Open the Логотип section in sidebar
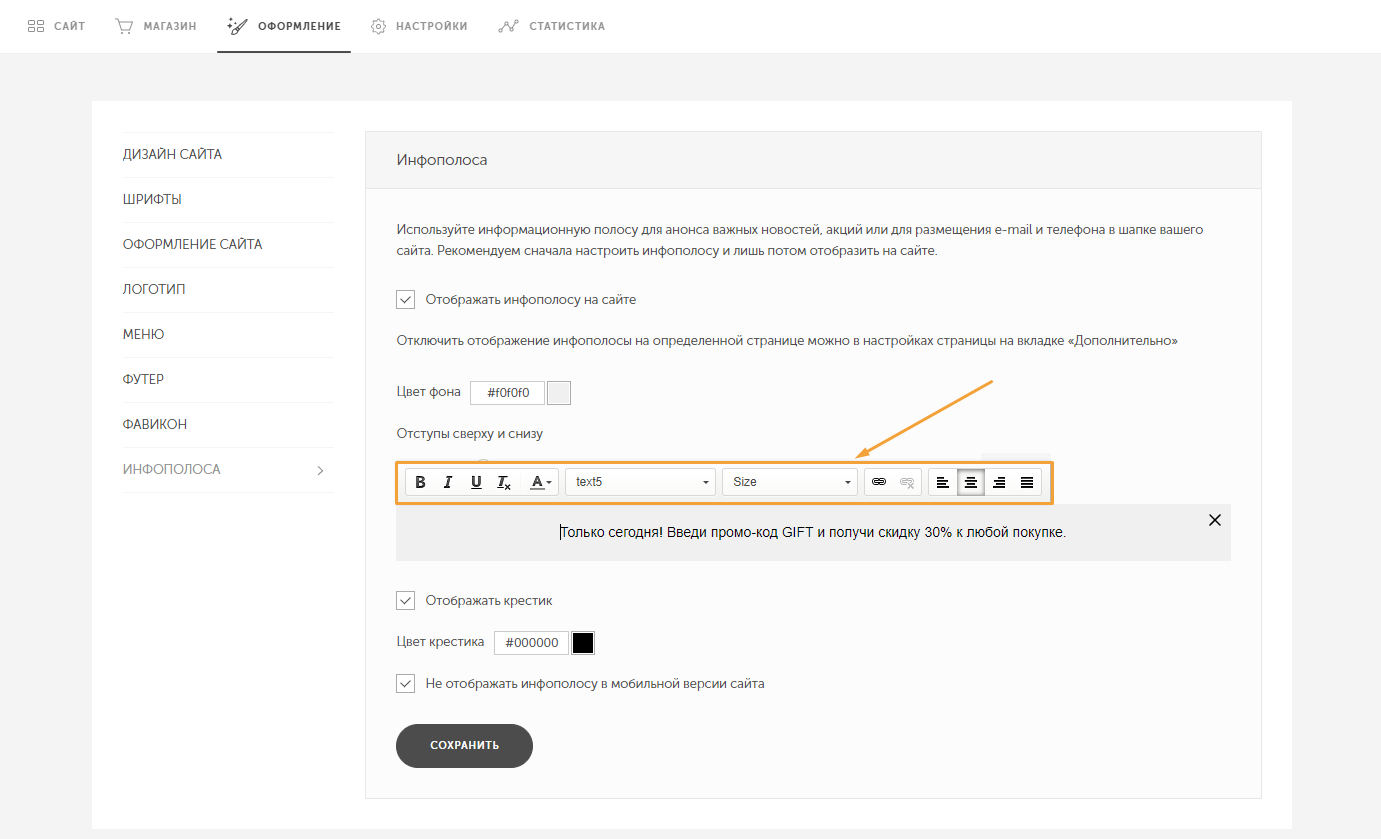This screenshot has height=839, width=1381. [x=154, y=289]
